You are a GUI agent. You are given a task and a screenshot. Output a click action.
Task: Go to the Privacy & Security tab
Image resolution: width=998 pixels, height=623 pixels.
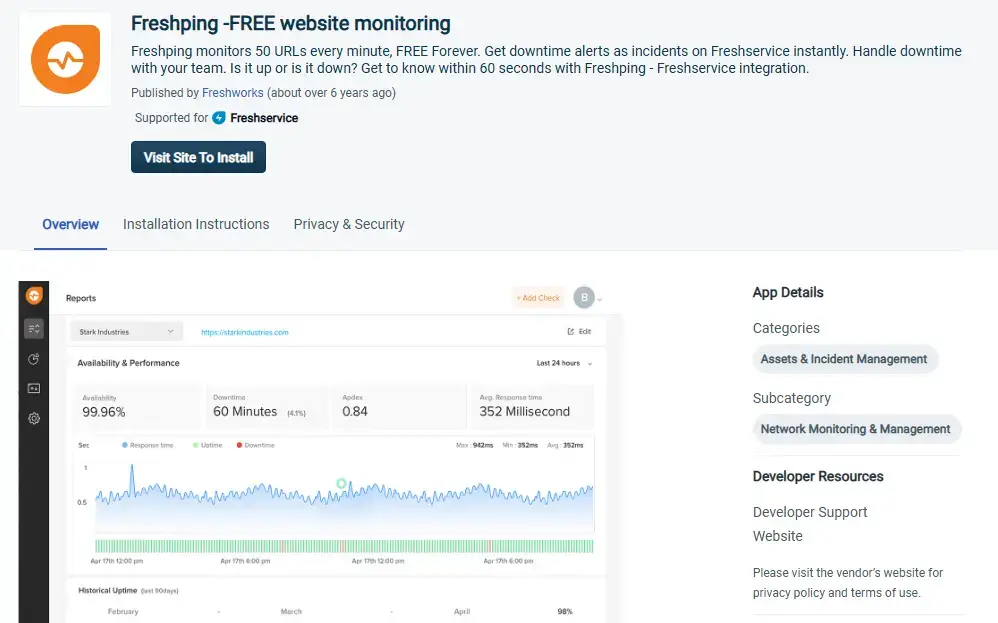pos(349,224)
